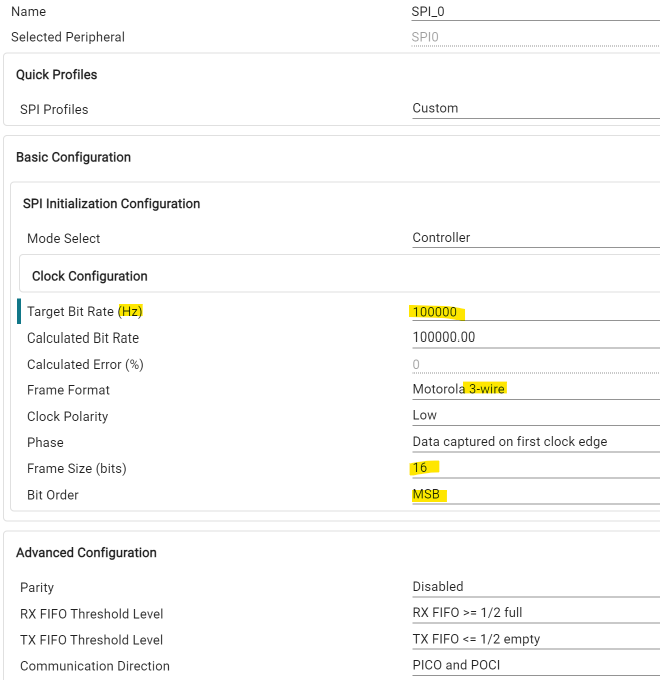This screenshot has width=660, height=680.
Task: Open the TX FIFO Threshold Level dropdown
Action: click(x=536, y=639)
